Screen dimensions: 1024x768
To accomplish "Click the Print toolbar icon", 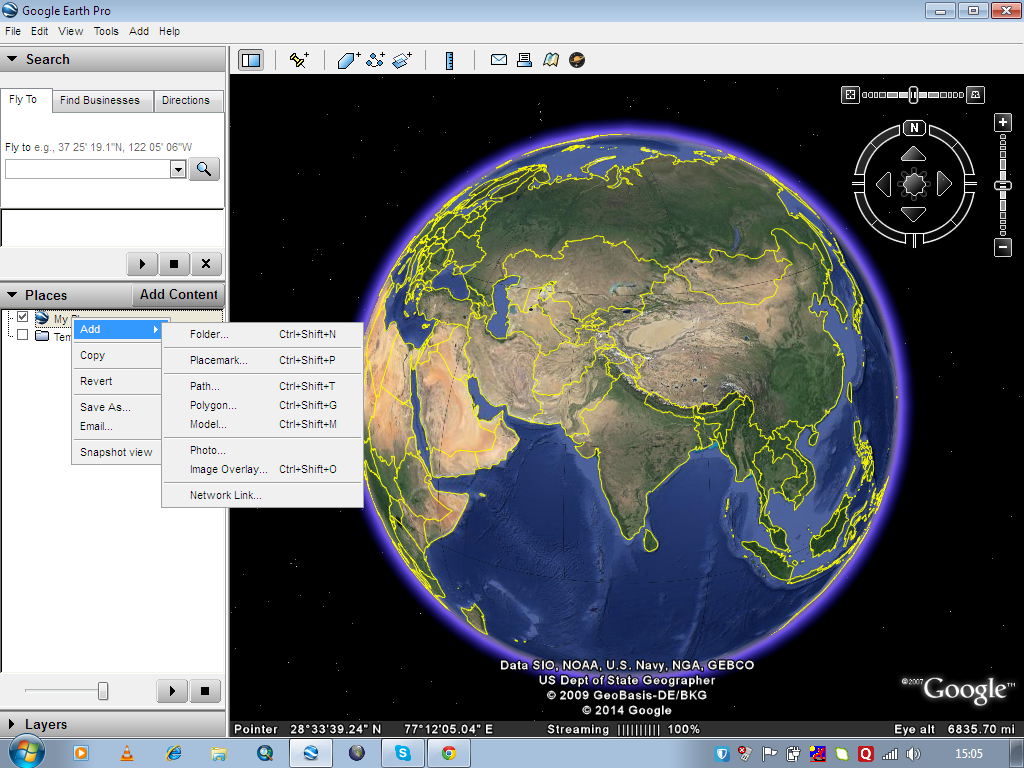I will (524, 60).
